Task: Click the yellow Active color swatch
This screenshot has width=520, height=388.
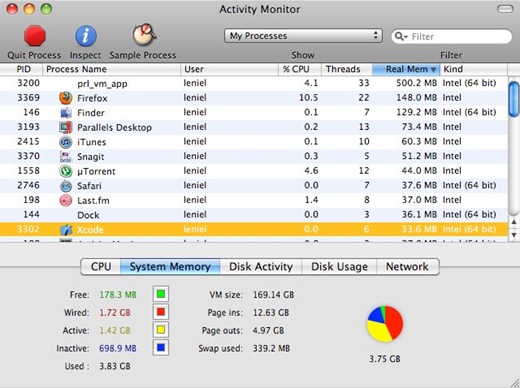Action: [161, 330]
